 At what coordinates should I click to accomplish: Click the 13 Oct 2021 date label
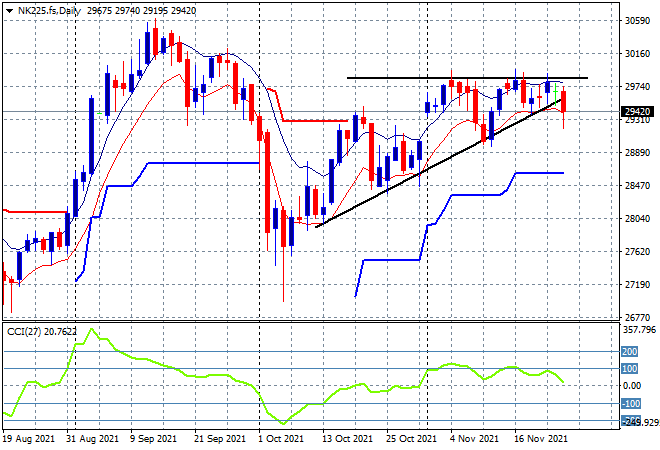pyautogui.click(x=347, y=439)
